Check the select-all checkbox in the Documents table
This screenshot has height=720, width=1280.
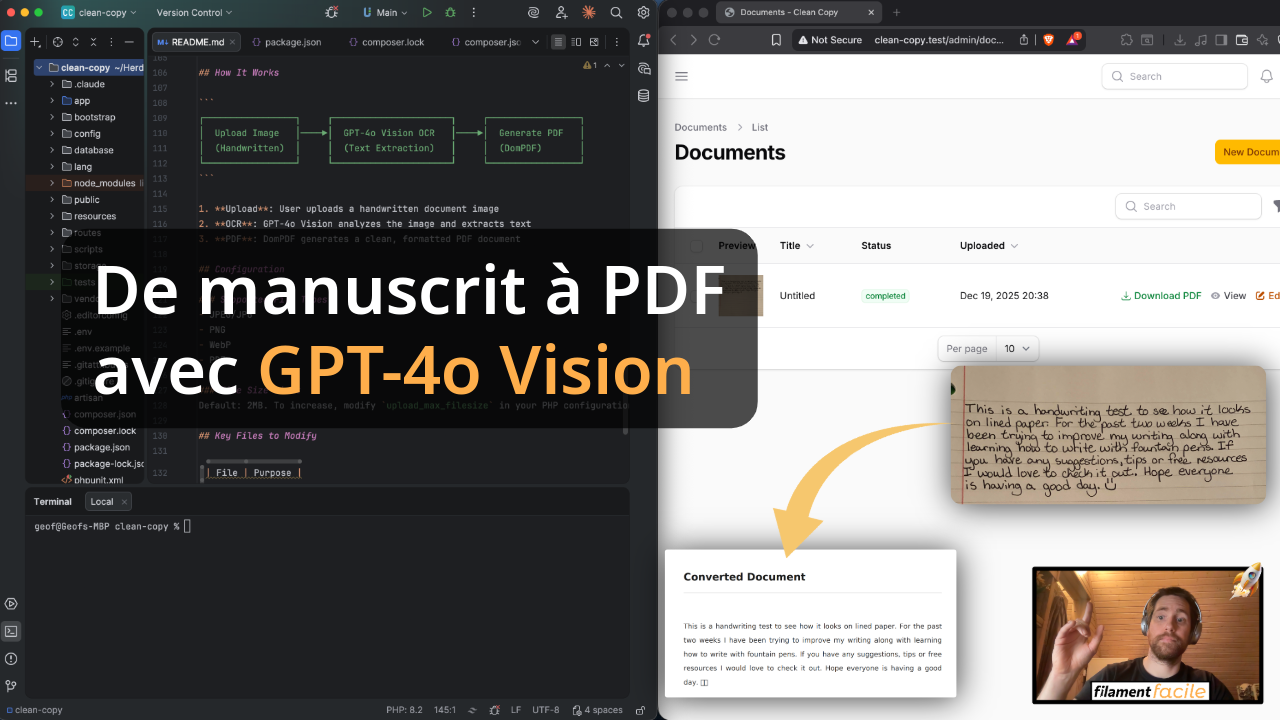click(696, 245)
